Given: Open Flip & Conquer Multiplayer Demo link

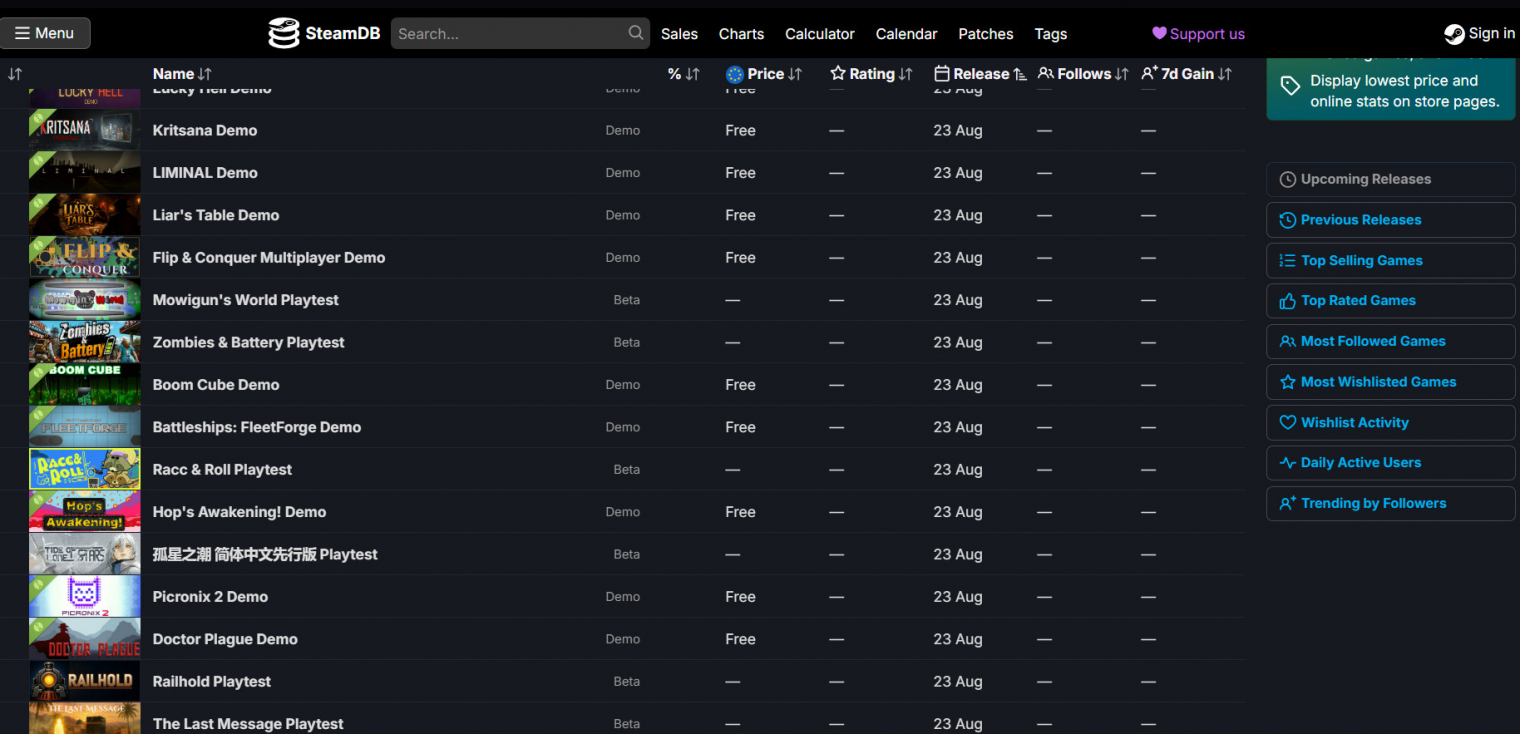Looking at the screenshot, I should tap(269, 258).
